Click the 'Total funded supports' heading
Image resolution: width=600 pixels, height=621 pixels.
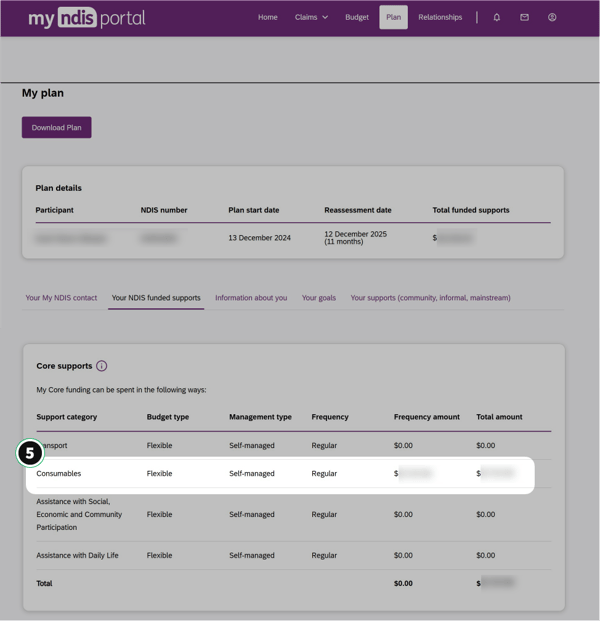(x=471, y=210)
